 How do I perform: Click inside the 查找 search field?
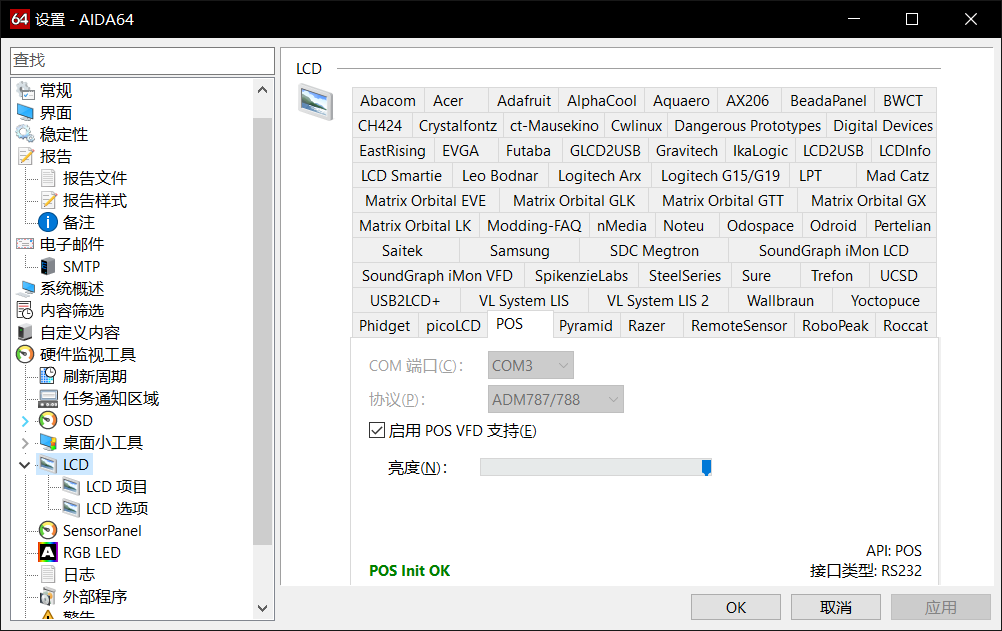pos(140,60)
